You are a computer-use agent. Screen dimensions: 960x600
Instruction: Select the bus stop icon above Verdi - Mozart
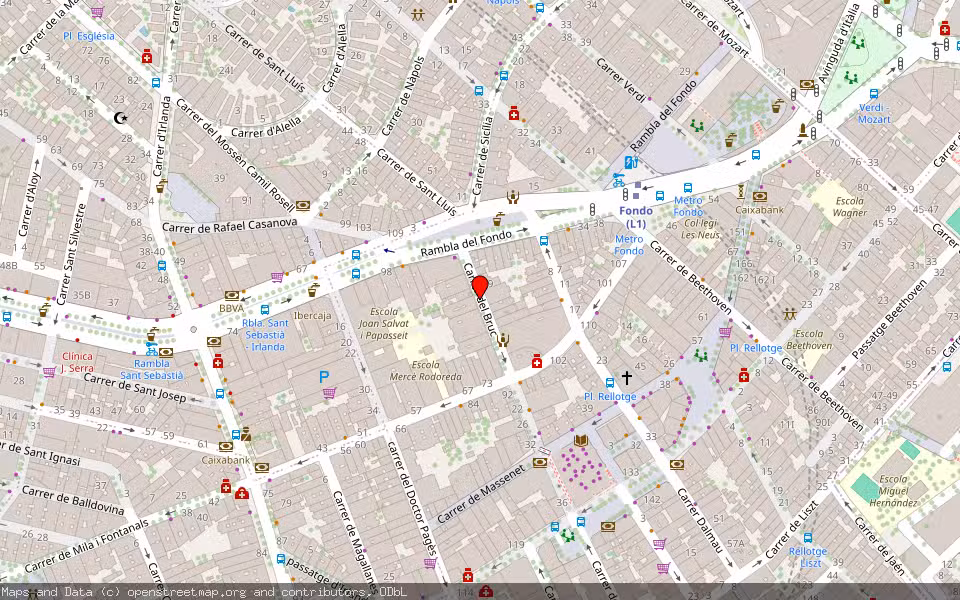874,94
